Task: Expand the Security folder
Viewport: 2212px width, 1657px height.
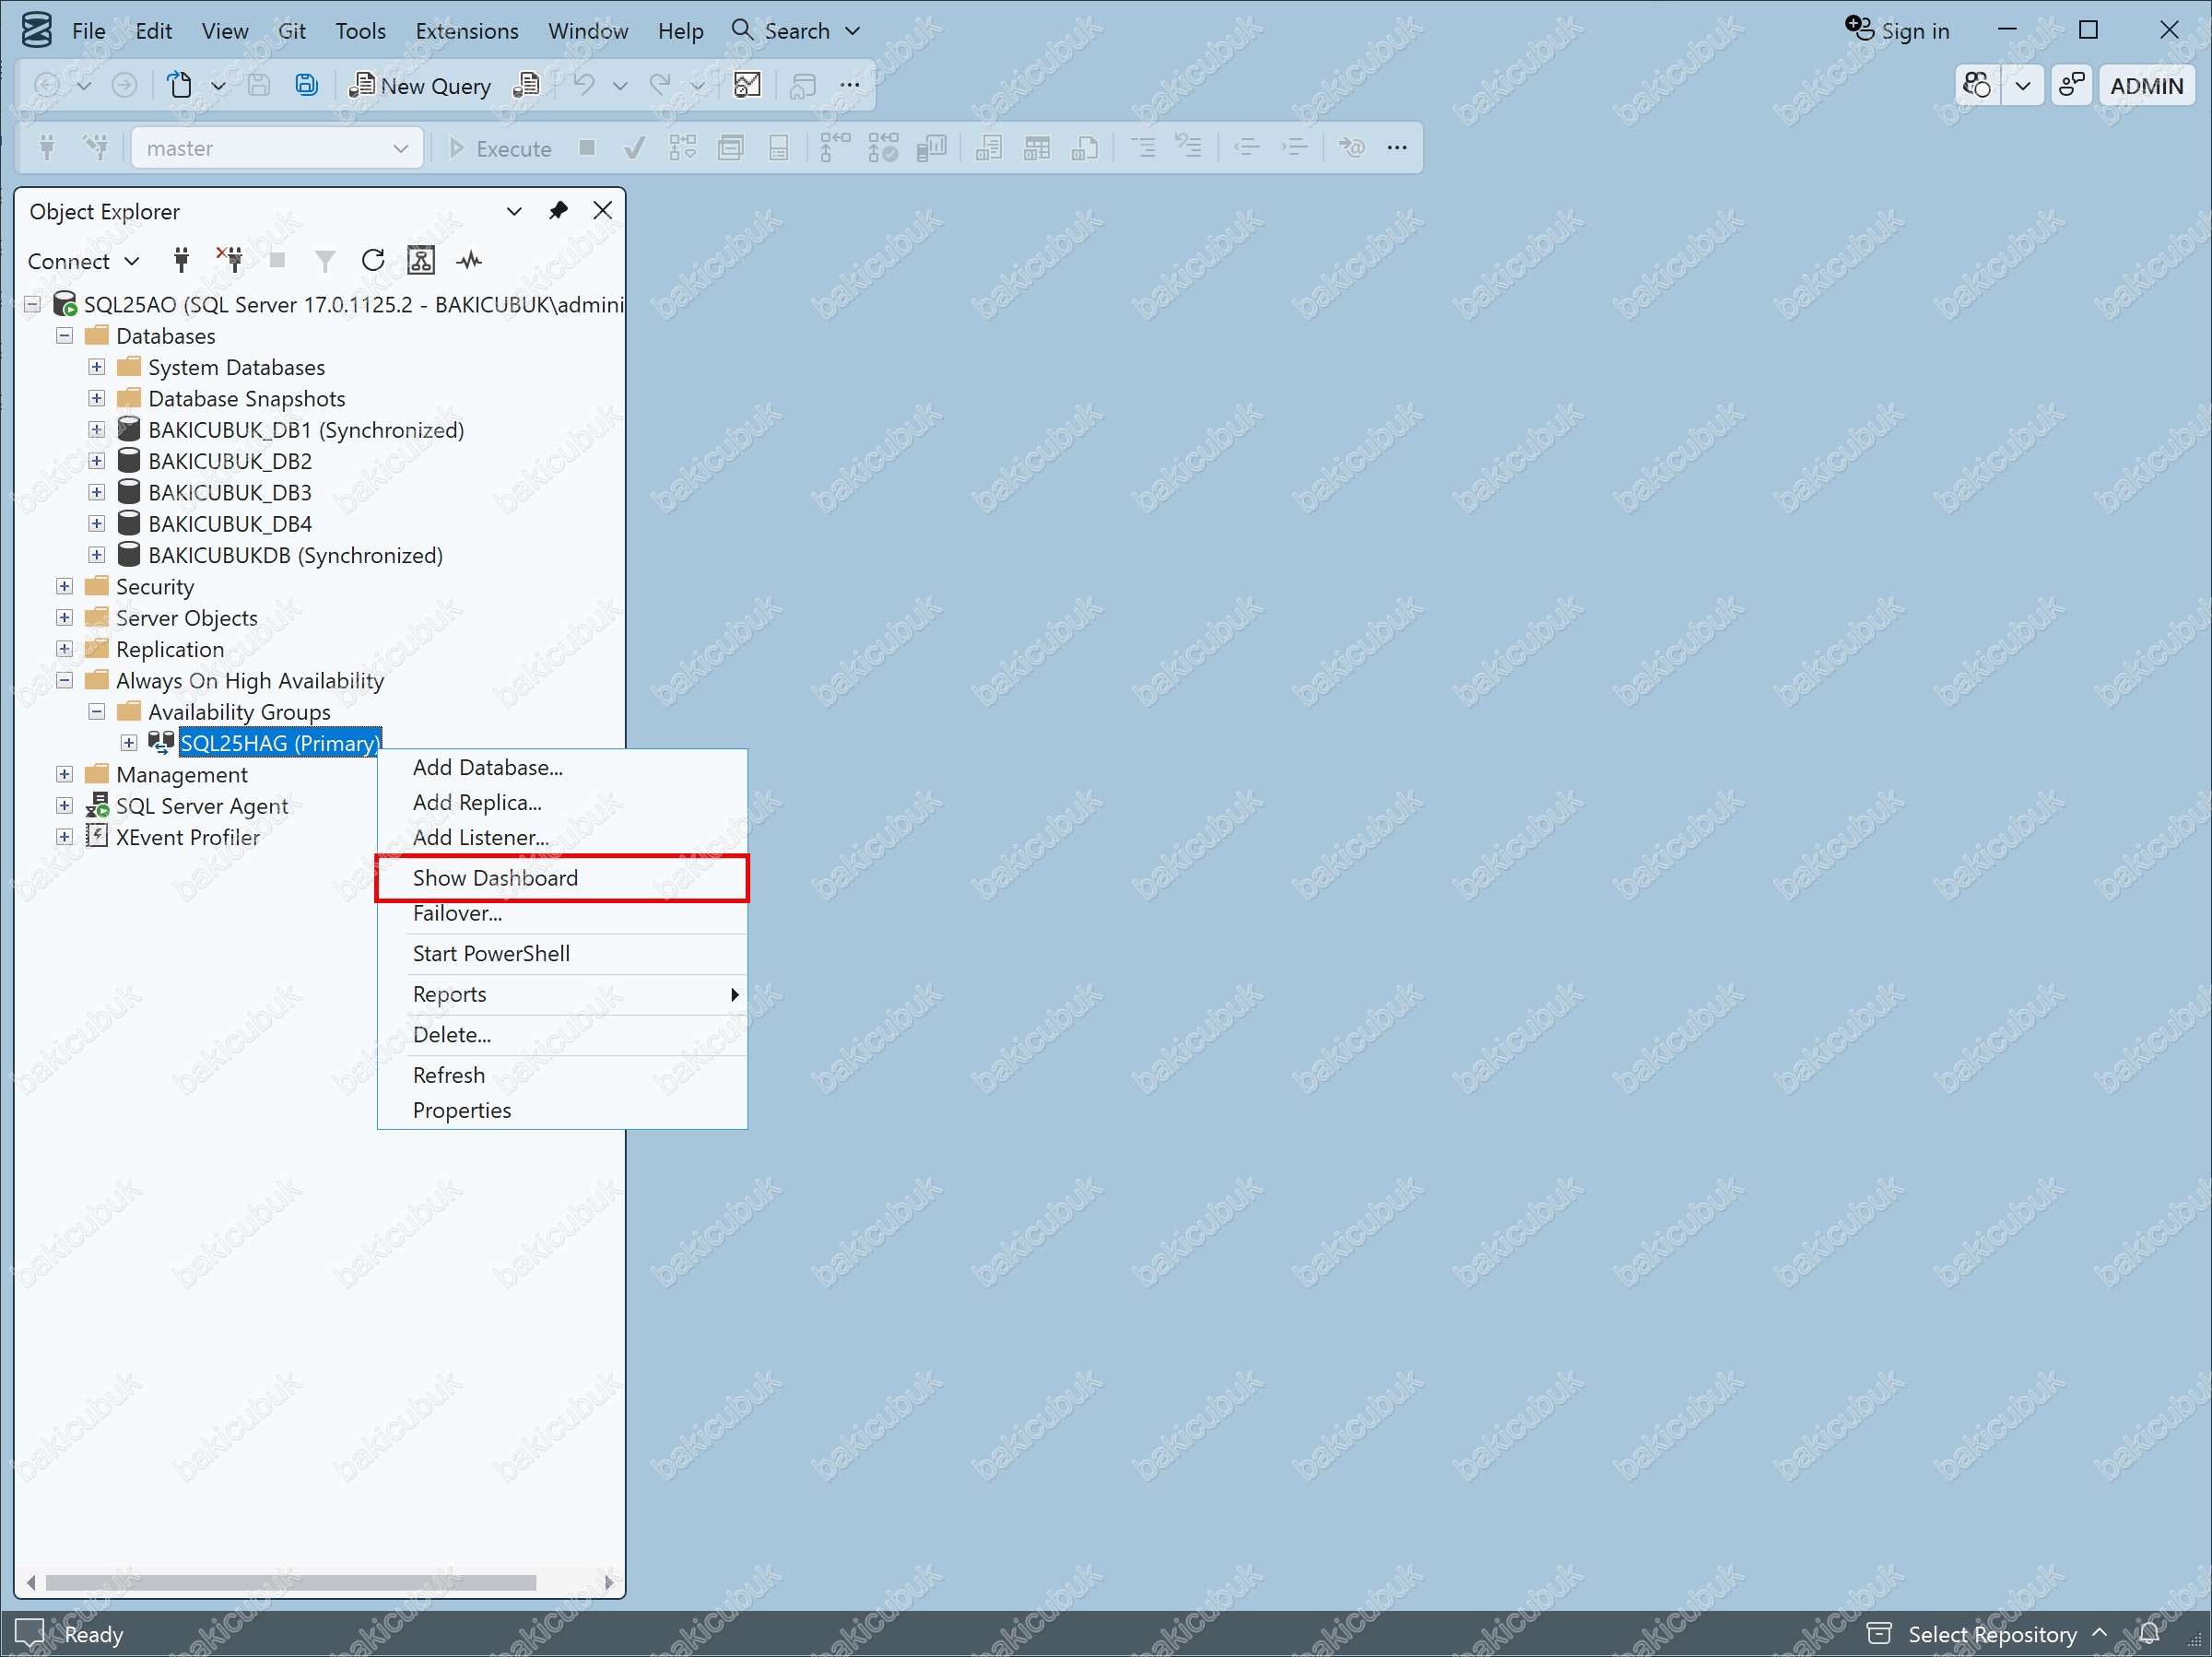Action: point(65,586)
